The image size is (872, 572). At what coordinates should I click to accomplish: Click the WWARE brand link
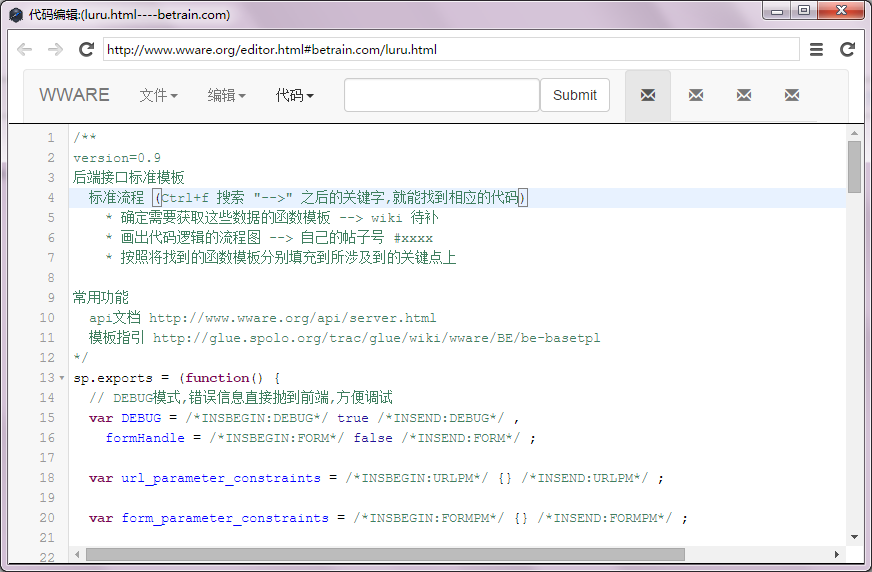(x=74, y=95)
